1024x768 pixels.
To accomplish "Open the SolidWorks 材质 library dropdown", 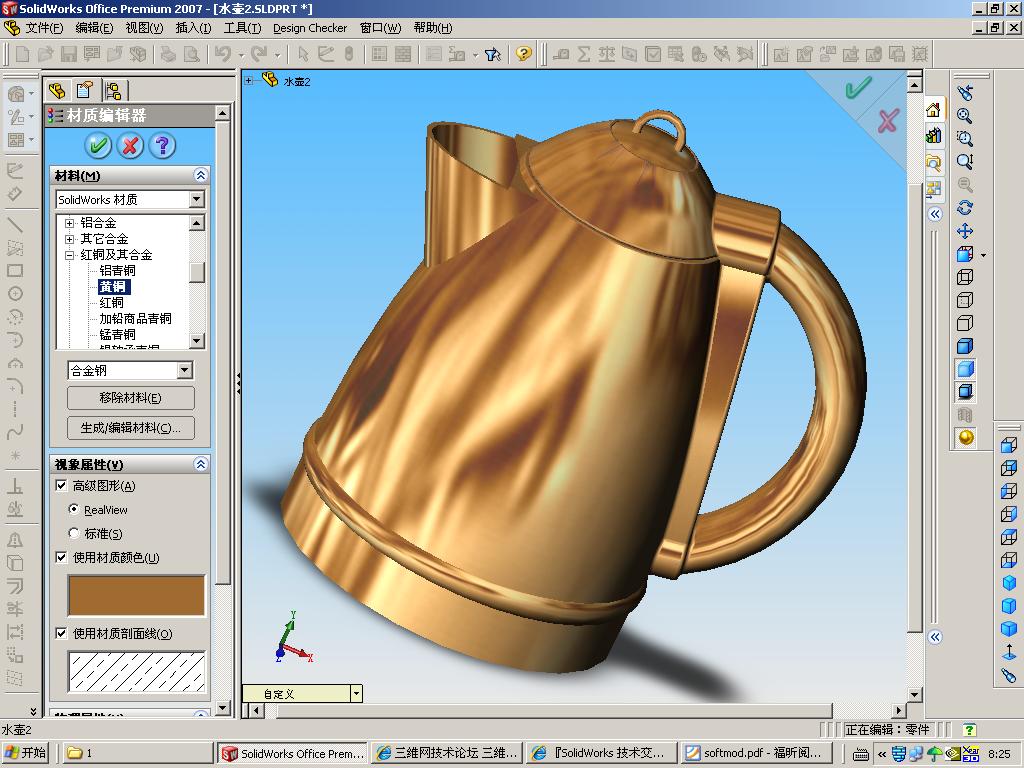I will 197,199.
